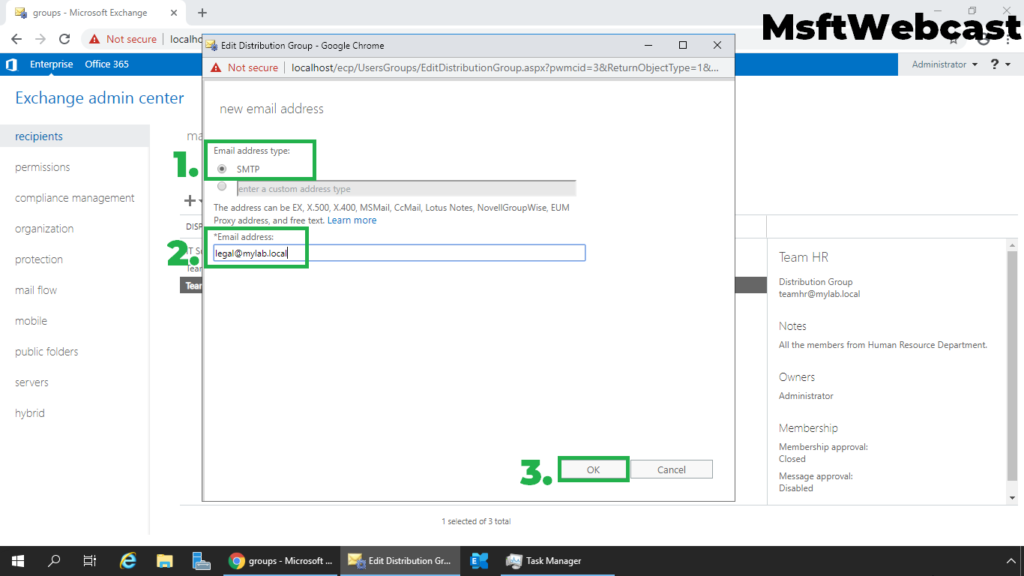Open public folders in sidebar
Image resolution: width=1024 pixels, height=576 pixels.
(x=46, y=351)
